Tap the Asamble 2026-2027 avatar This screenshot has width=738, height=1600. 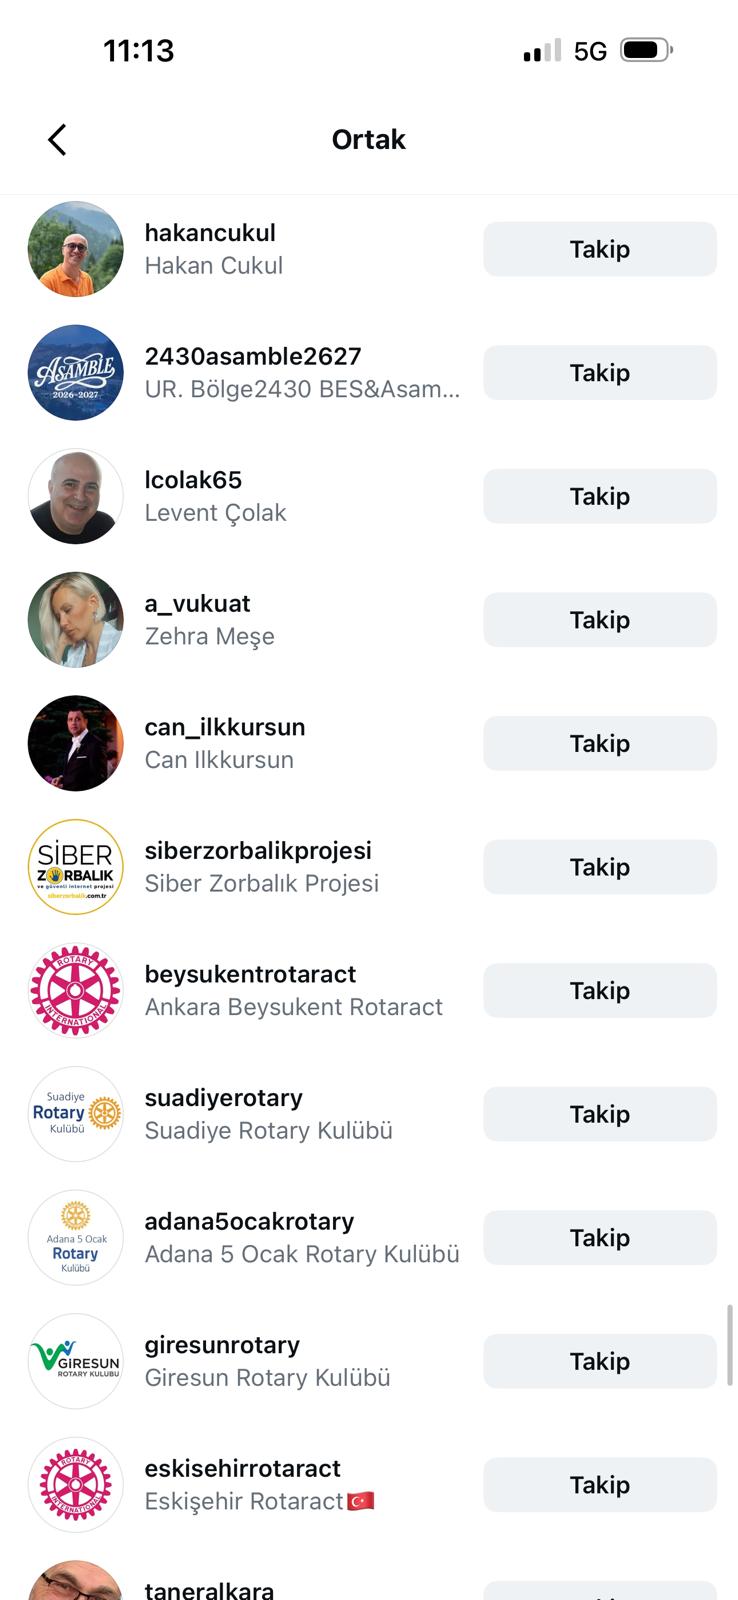[76, 373]
